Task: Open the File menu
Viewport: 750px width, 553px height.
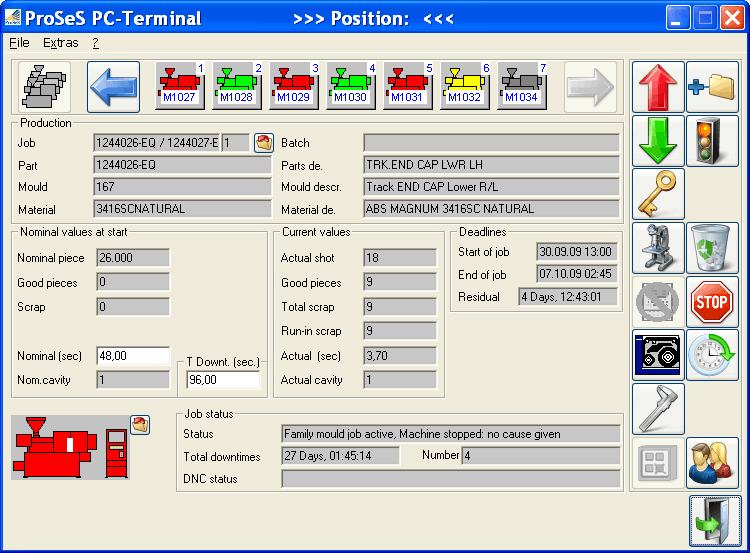Action: click(x=19, y=43)
